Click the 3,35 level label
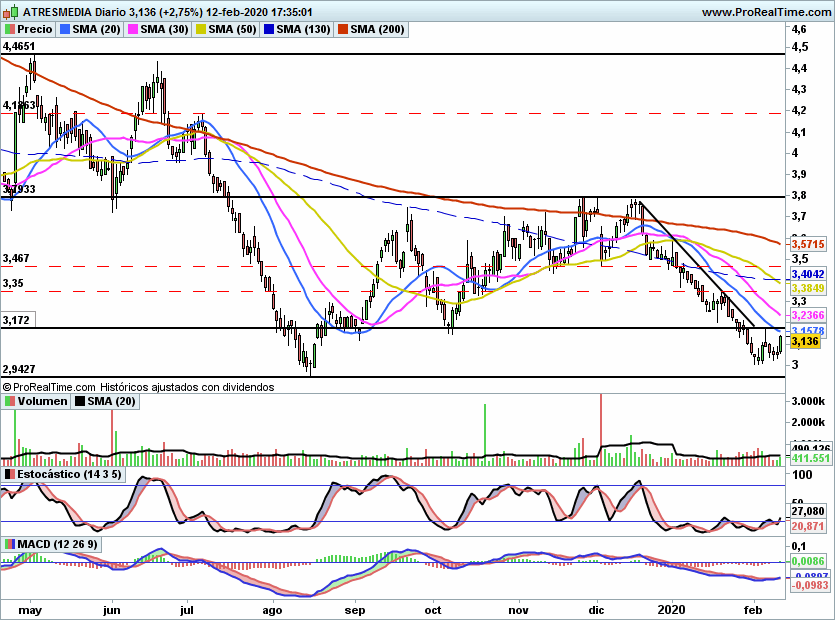 click(13, 283)
